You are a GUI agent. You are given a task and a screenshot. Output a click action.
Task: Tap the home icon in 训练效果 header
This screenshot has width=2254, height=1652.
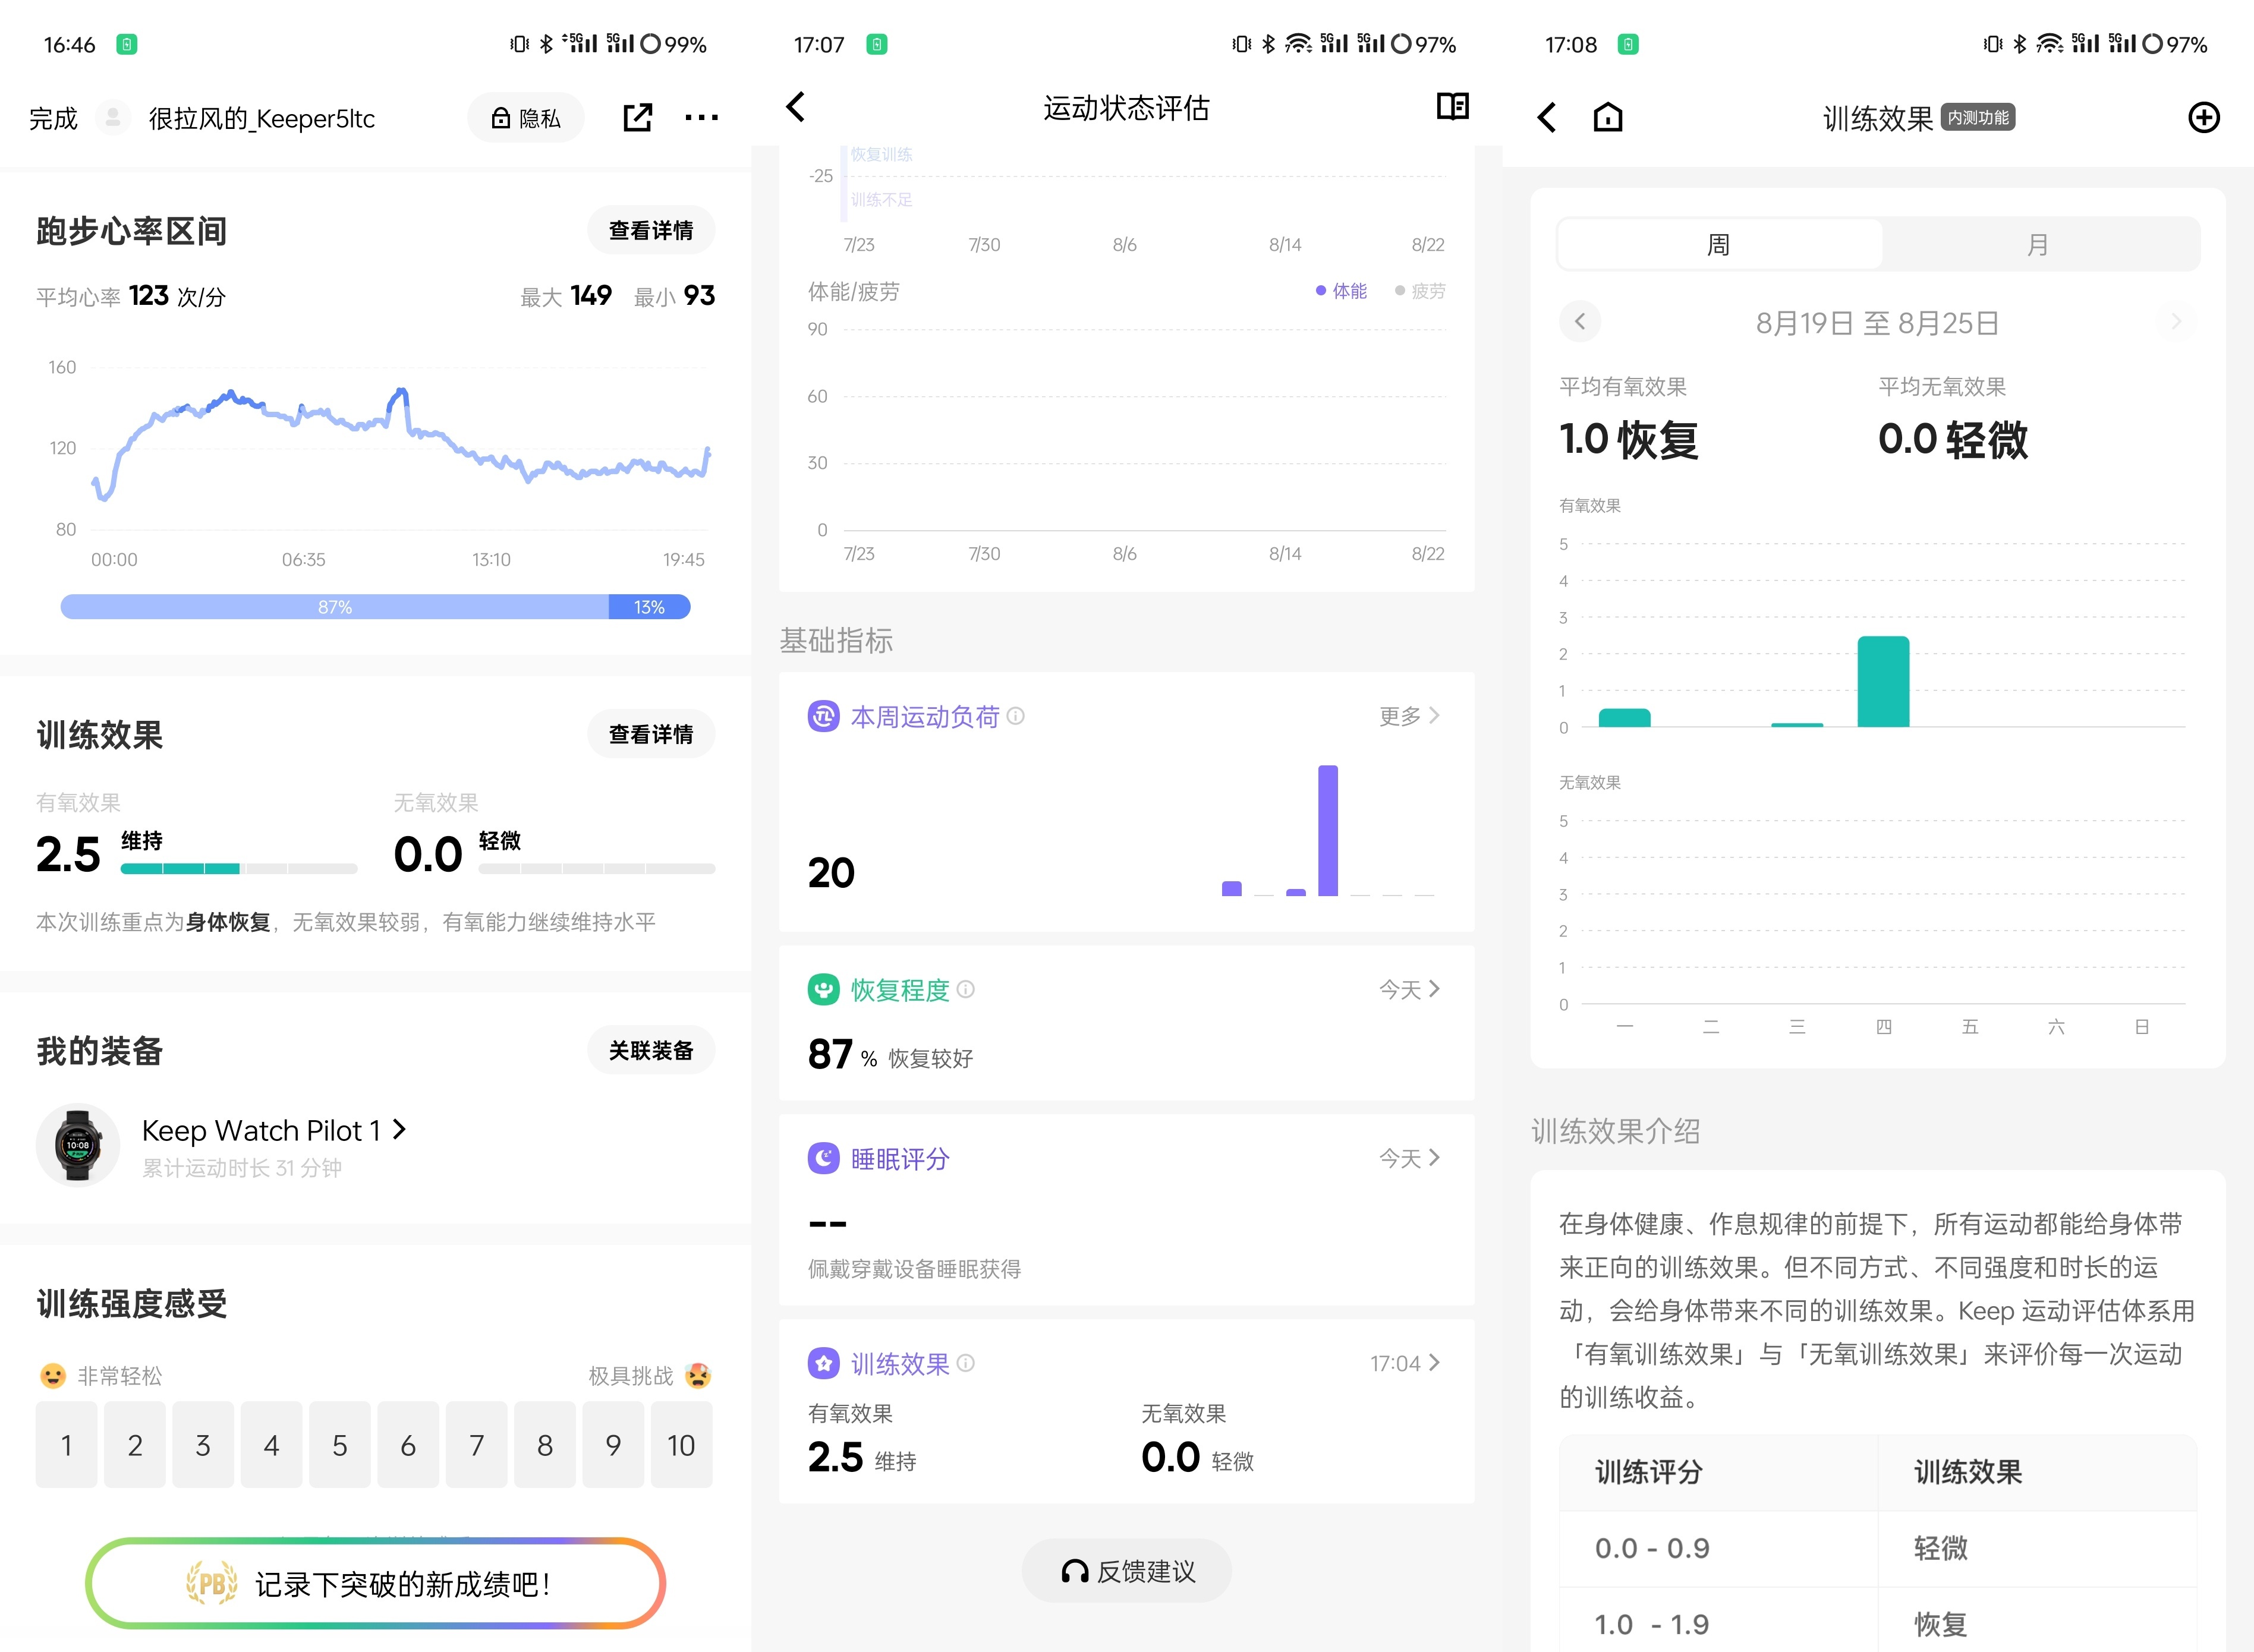pos(1607,118)
